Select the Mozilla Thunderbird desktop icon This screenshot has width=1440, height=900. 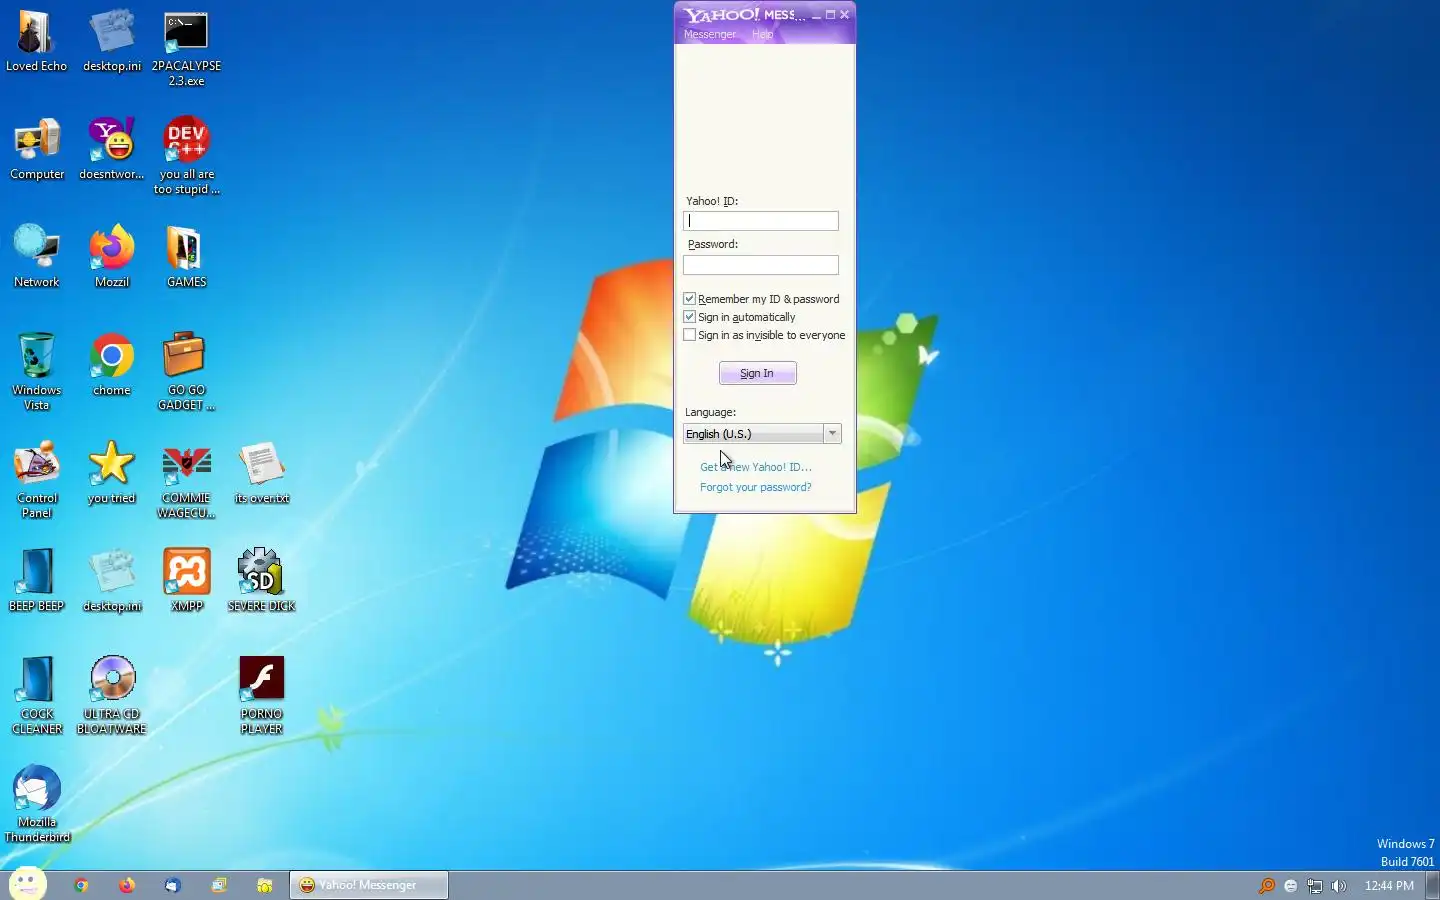tap(37, 804)
